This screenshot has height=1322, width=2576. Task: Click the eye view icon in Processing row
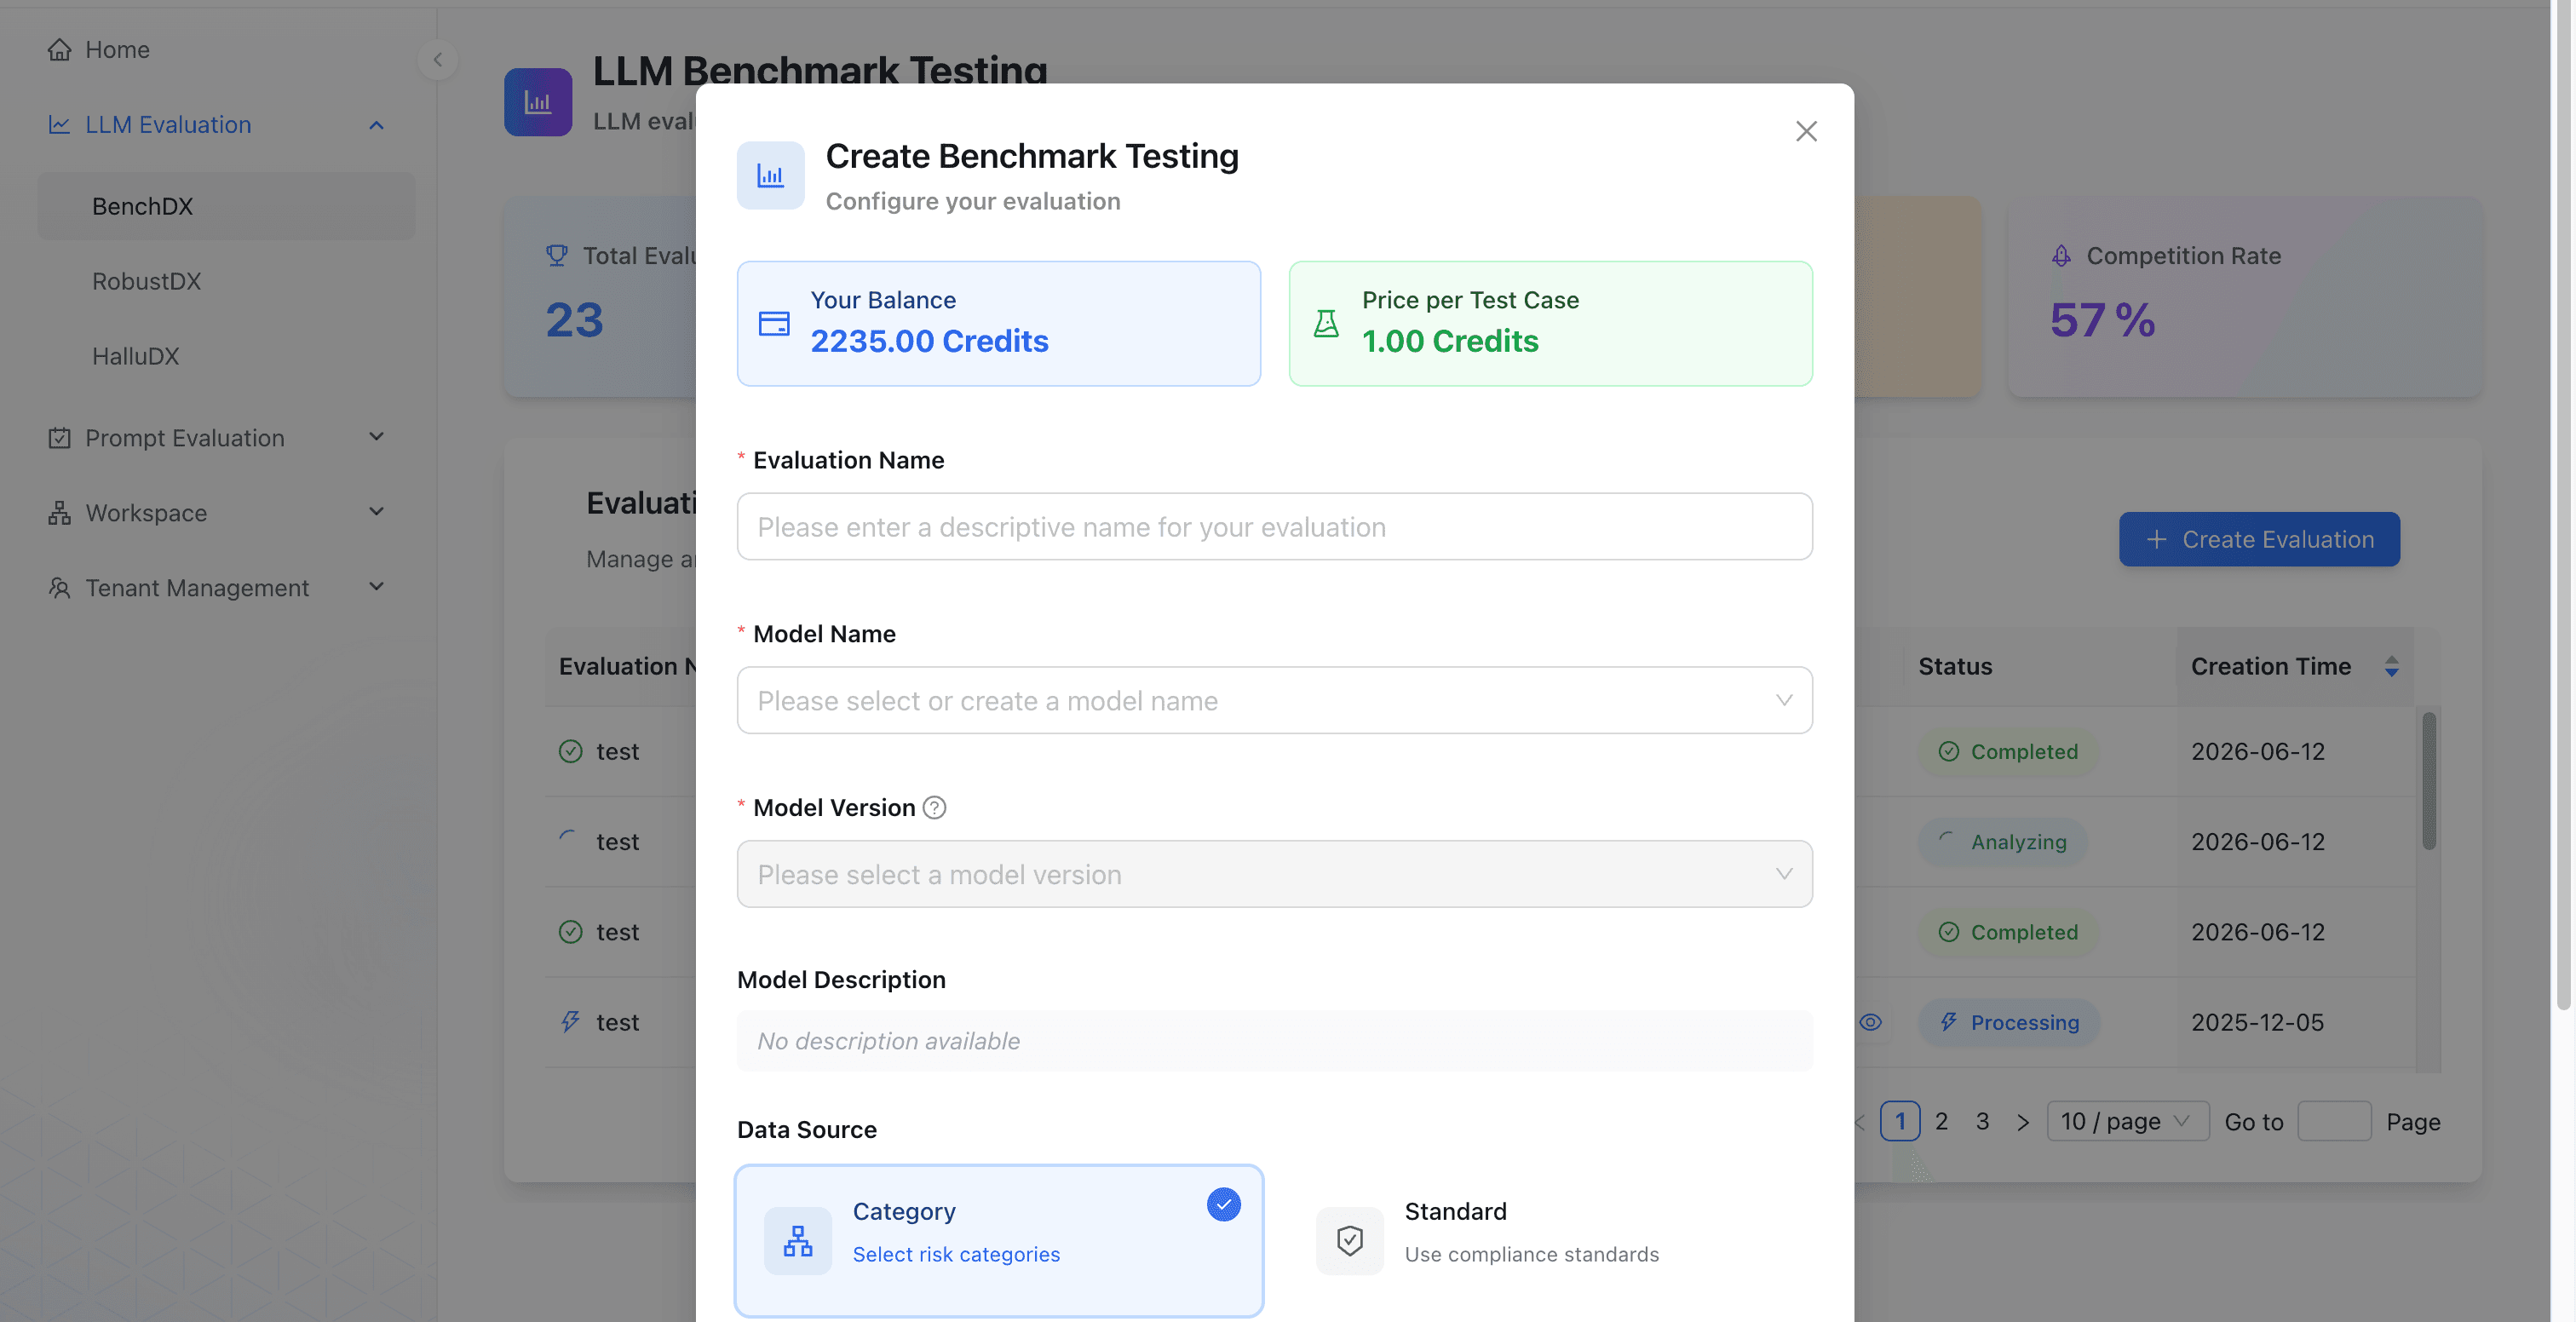(x=1870, y=1022)
